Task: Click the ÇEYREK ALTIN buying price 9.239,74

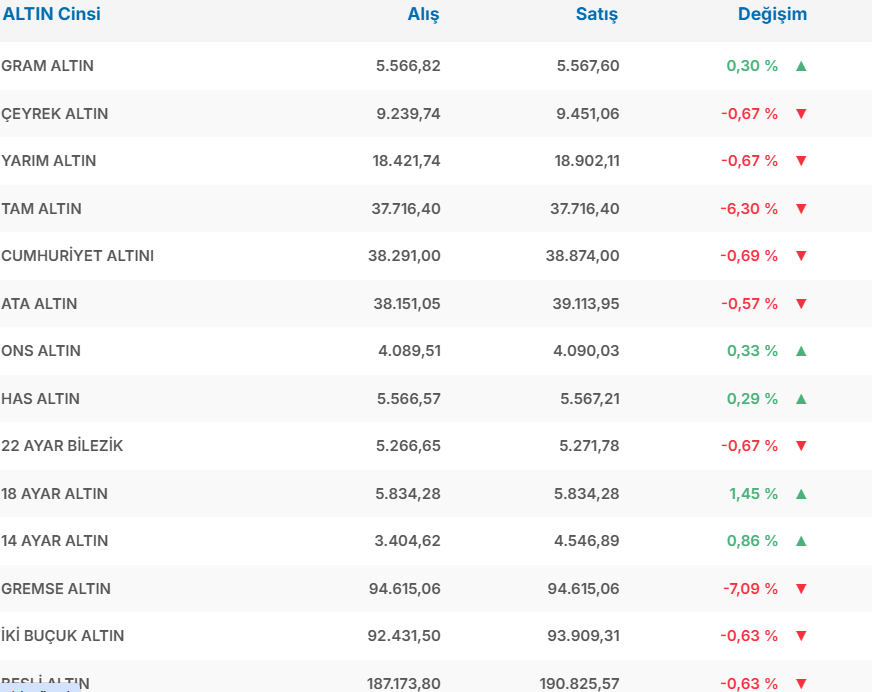Action: point(408,114)
